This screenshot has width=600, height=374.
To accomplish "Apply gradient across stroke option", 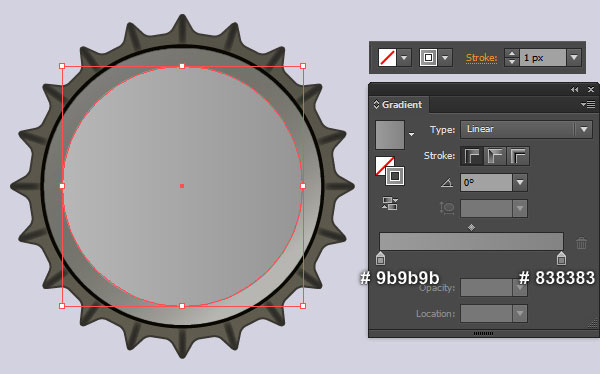I will (518, 156).
